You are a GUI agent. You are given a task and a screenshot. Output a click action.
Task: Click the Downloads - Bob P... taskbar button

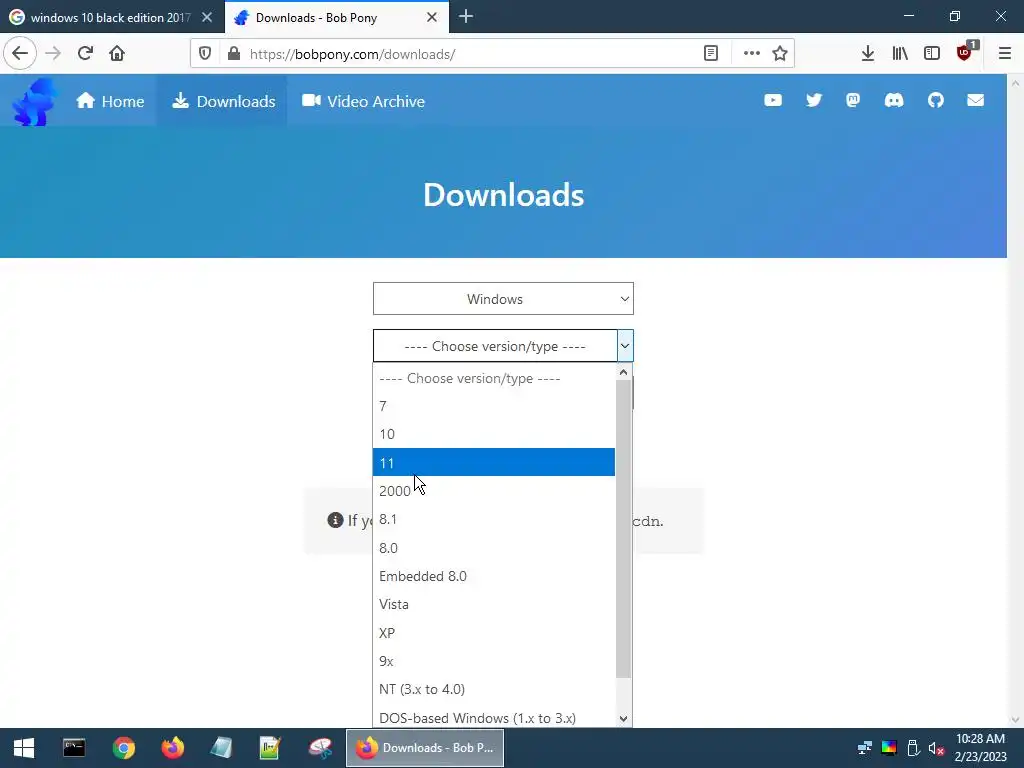pyautogui.click(x=425, y=748)
